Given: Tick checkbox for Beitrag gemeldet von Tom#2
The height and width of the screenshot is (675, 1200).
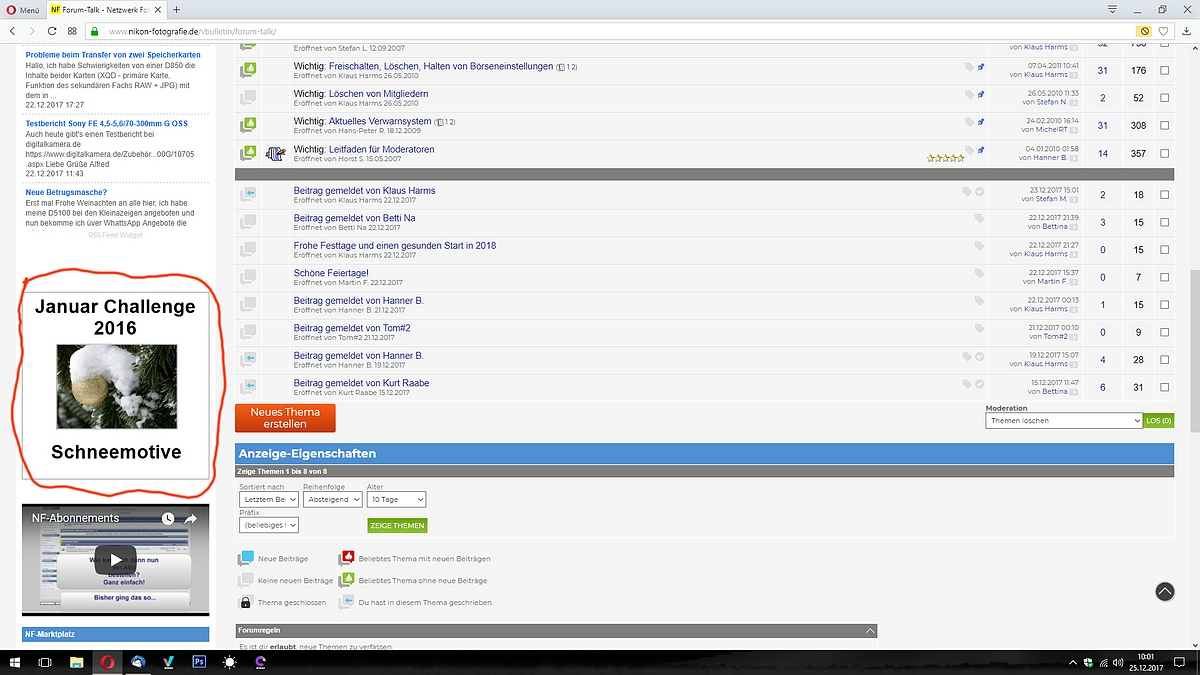Looking at the screenshot, I should pyautogui.click(x=1164, y=332).
